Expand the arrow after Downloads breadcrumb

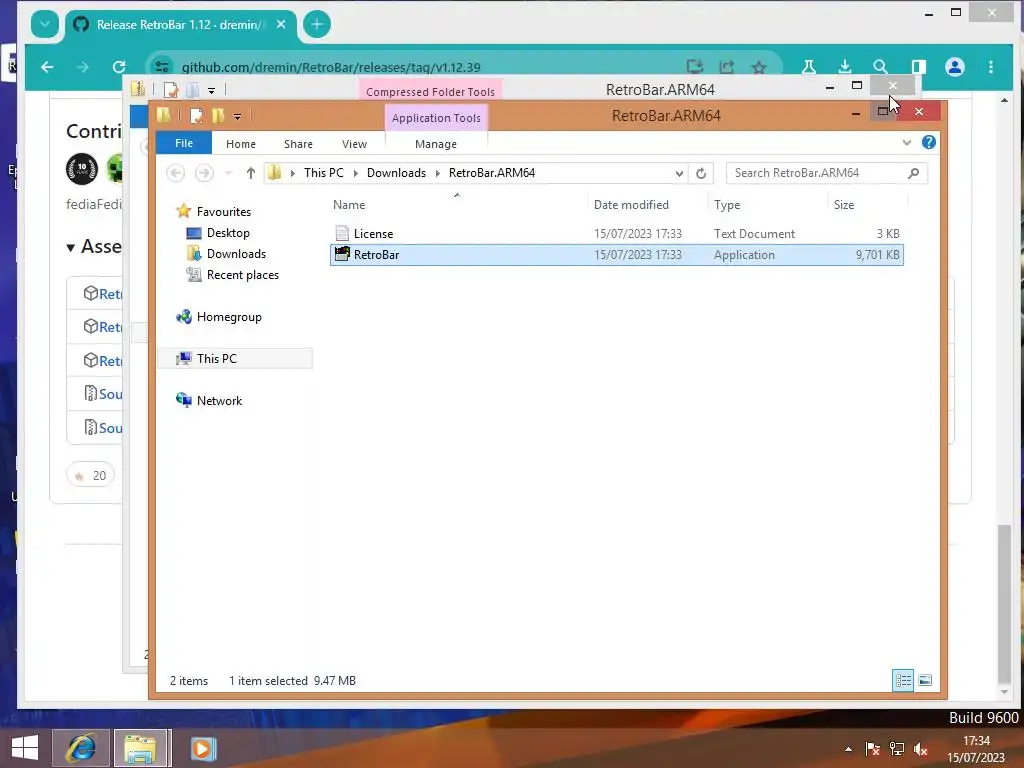pos(438,173)
